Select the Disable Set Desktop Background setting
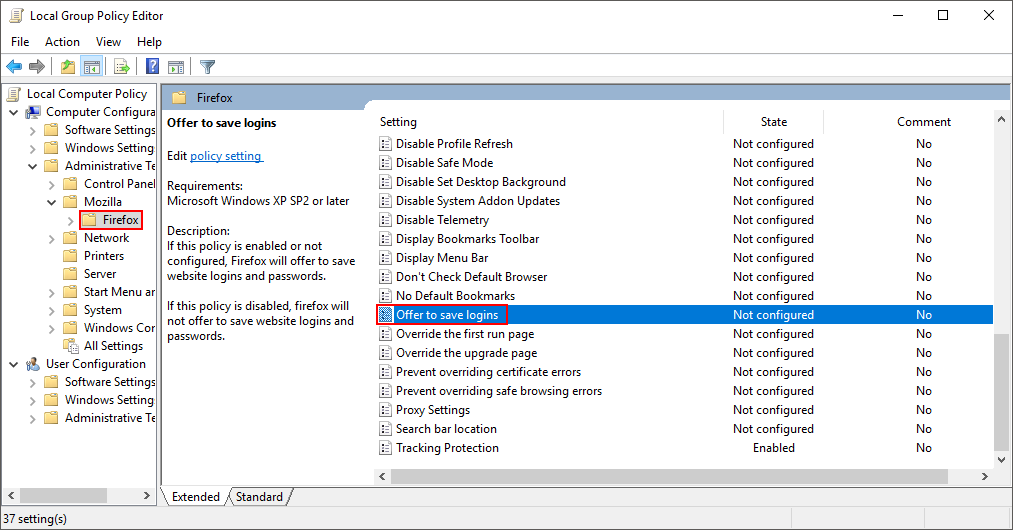Image resolution: width=1013 pixels, height=530 pixels. [481, 182]
